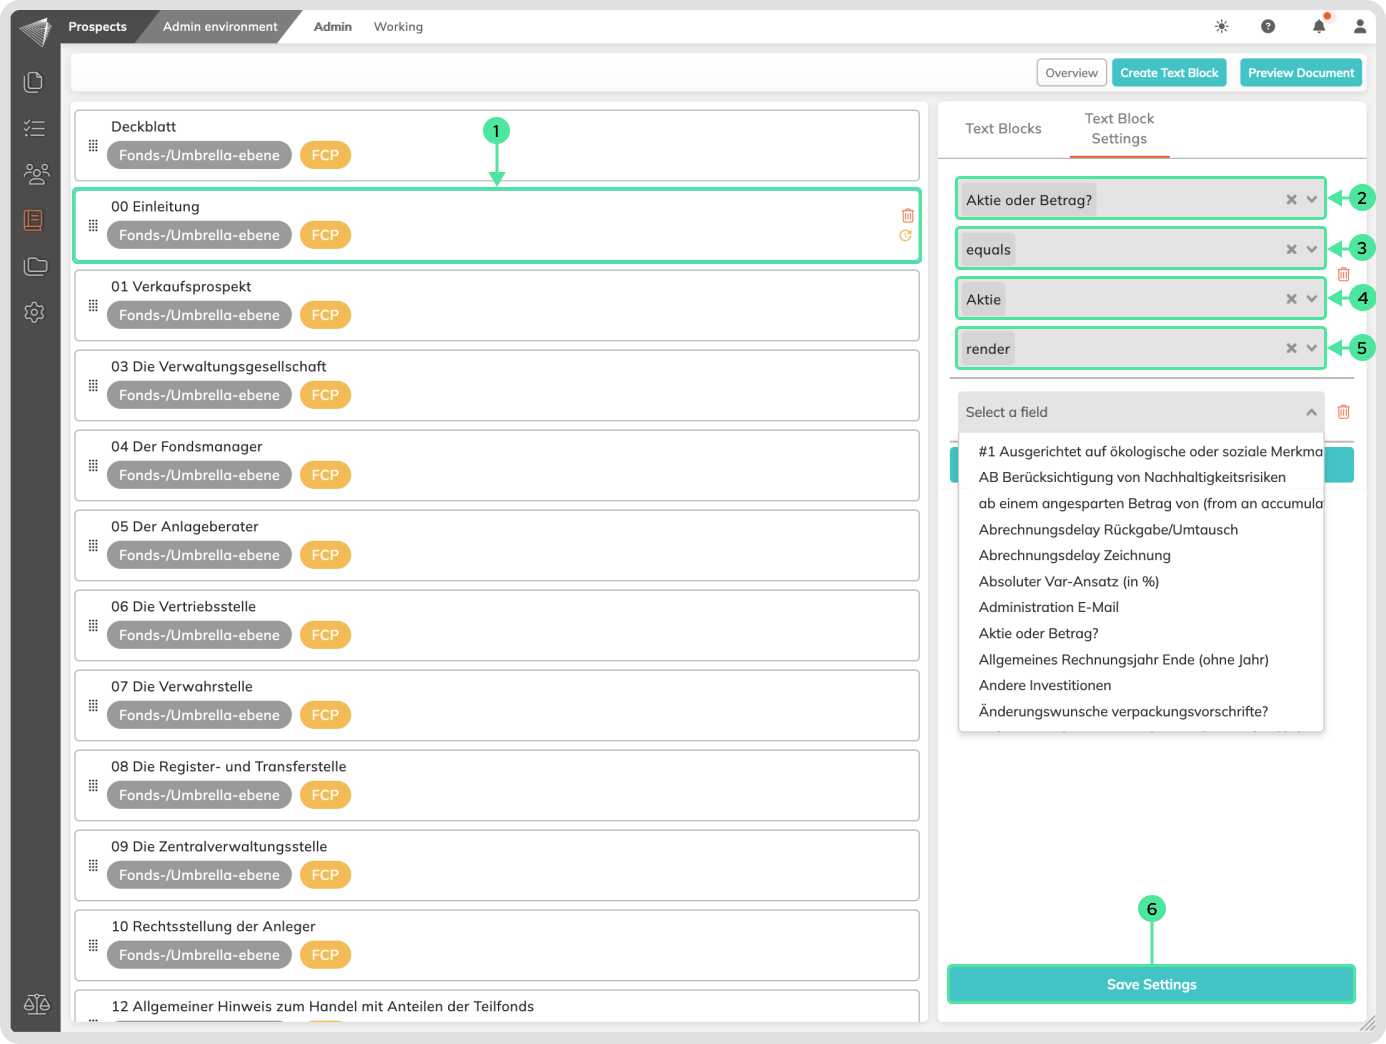This screenshot has width=1386, height=1044.
Task: Clear the 'Aktie oder Betrag?' field selection
Action: pyautogui.click(x=1291, y=200)
